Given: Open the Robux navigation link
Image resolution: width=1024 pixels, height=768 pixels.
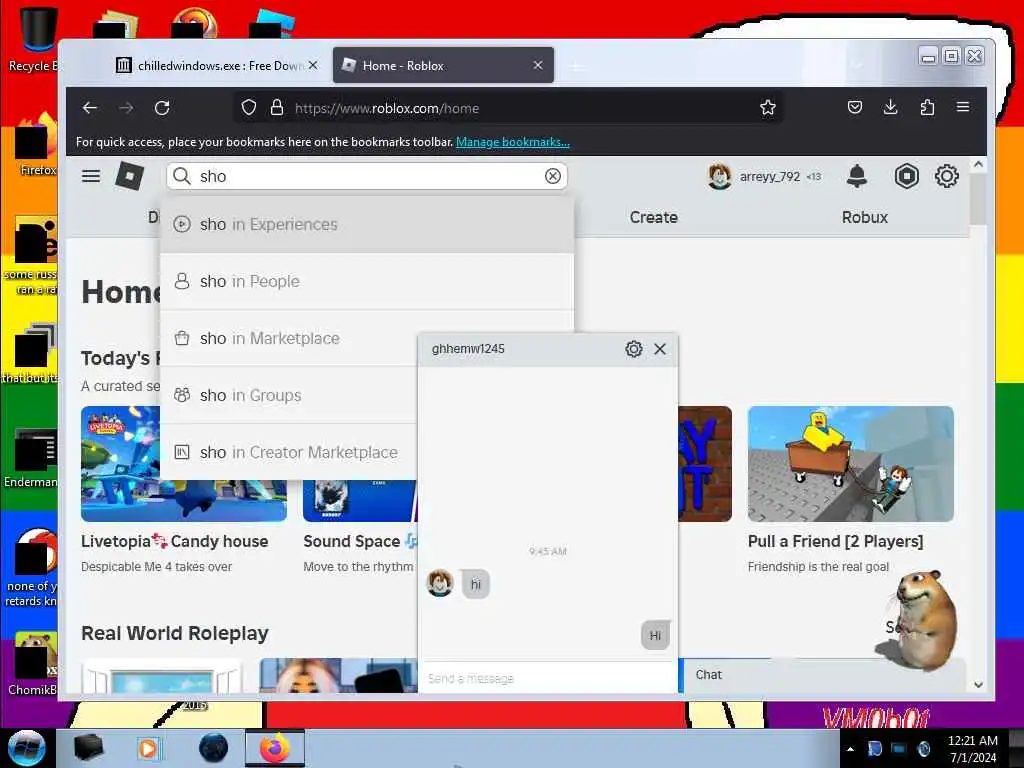Looking at the screenshot, I should coord(865,217).
